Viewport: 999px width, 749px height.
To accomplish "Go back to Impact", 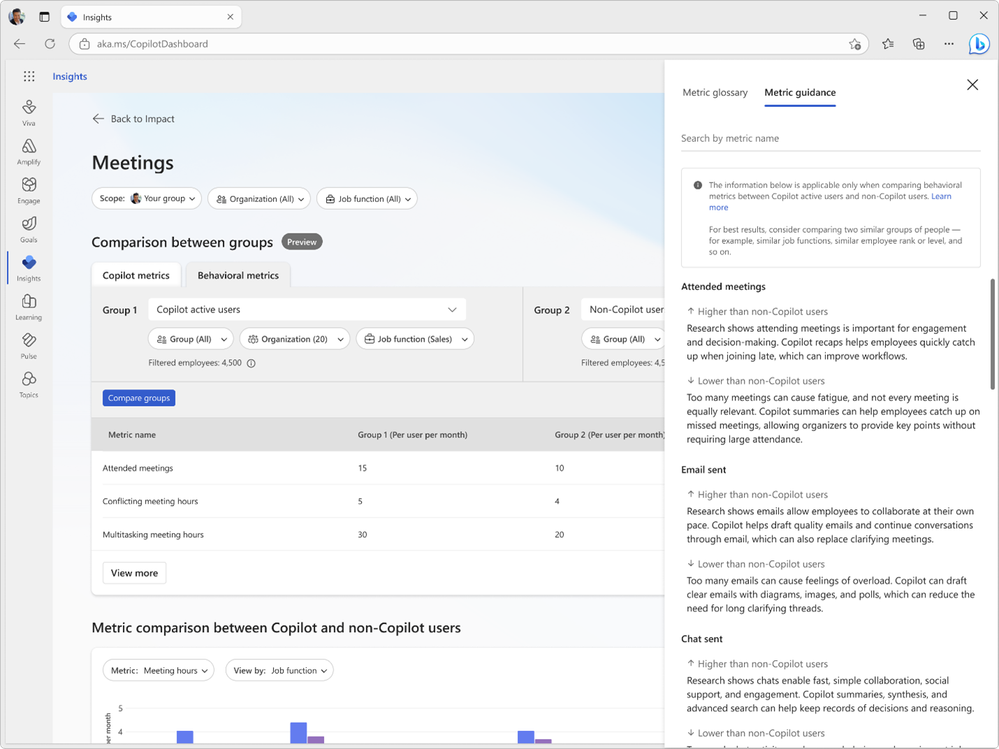I will coord(133,118).
